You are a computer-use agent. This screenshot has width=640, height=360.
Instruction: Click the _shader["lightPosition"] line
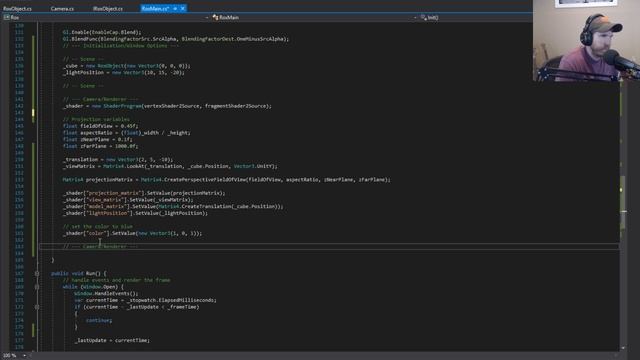coord(135,213)
